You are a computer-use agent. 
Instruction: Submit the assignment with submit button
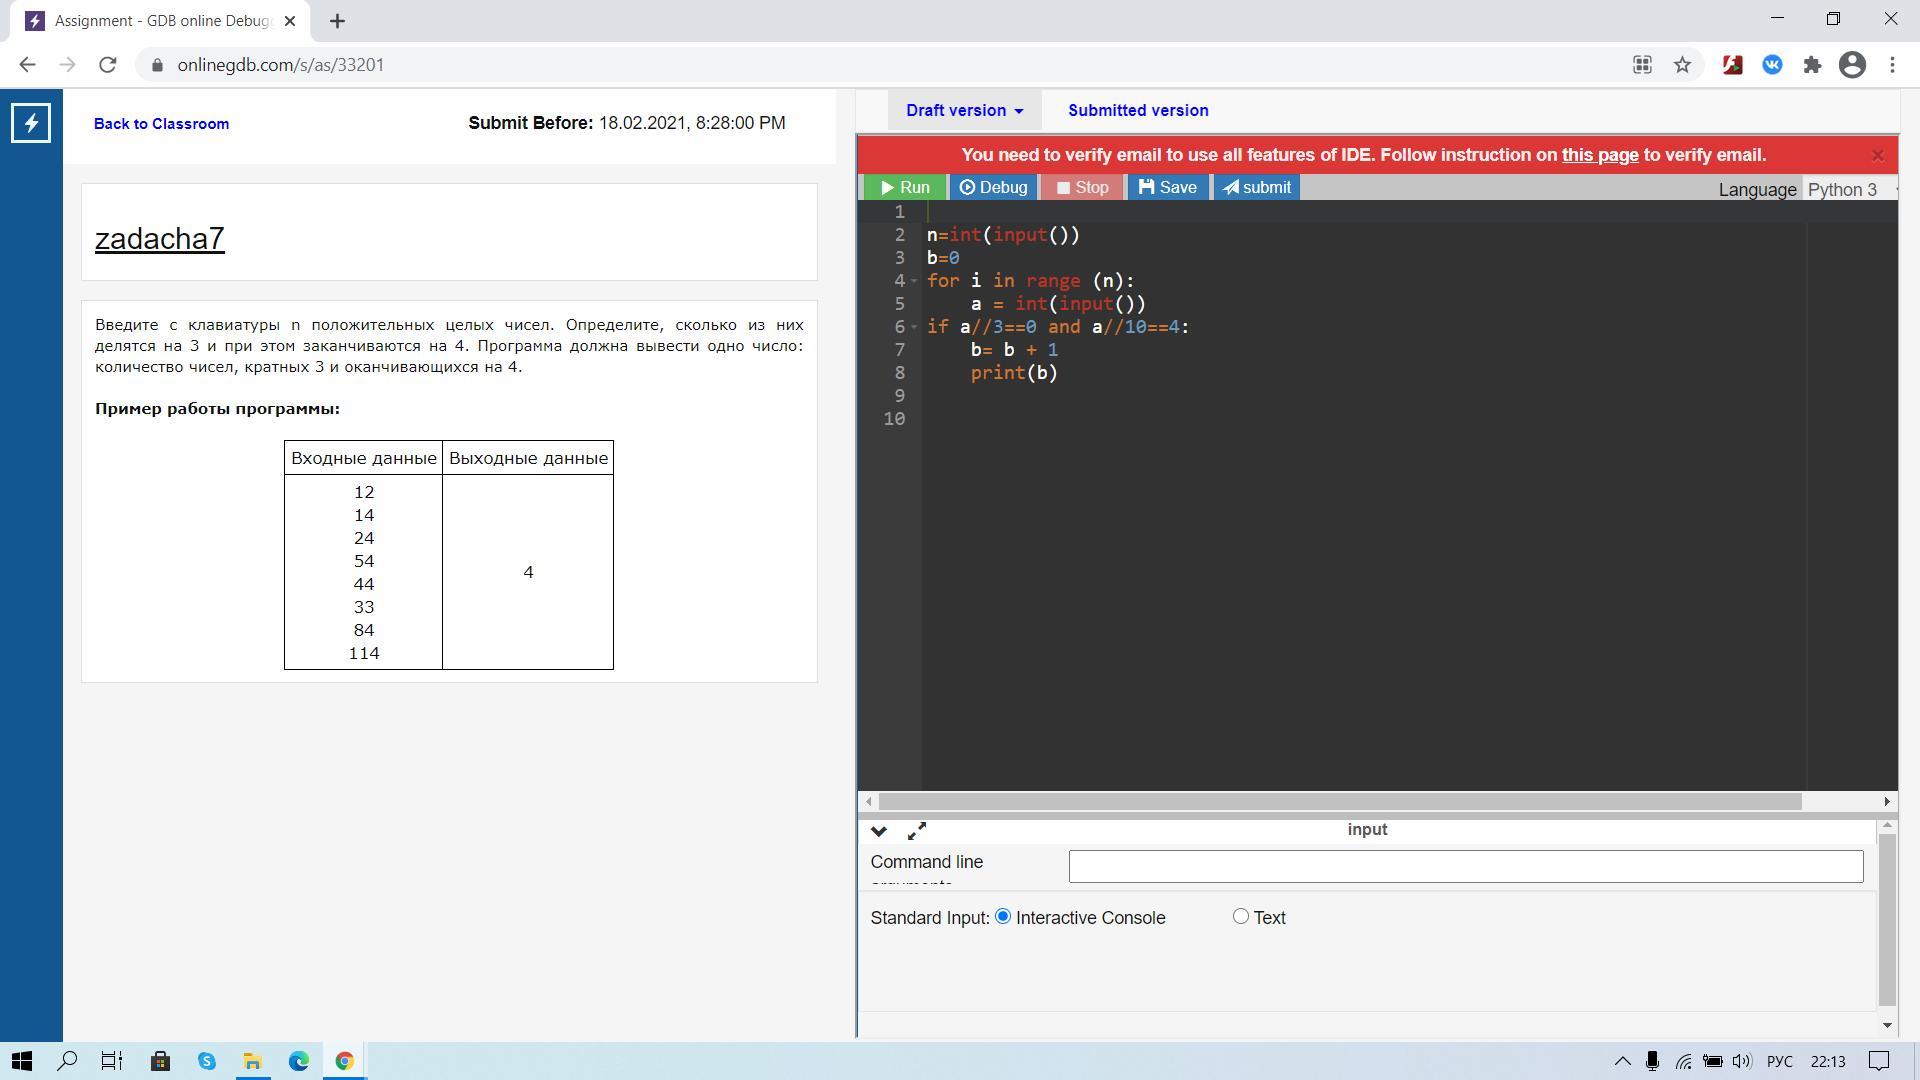pyautogui.click(x=1256, y=188)
